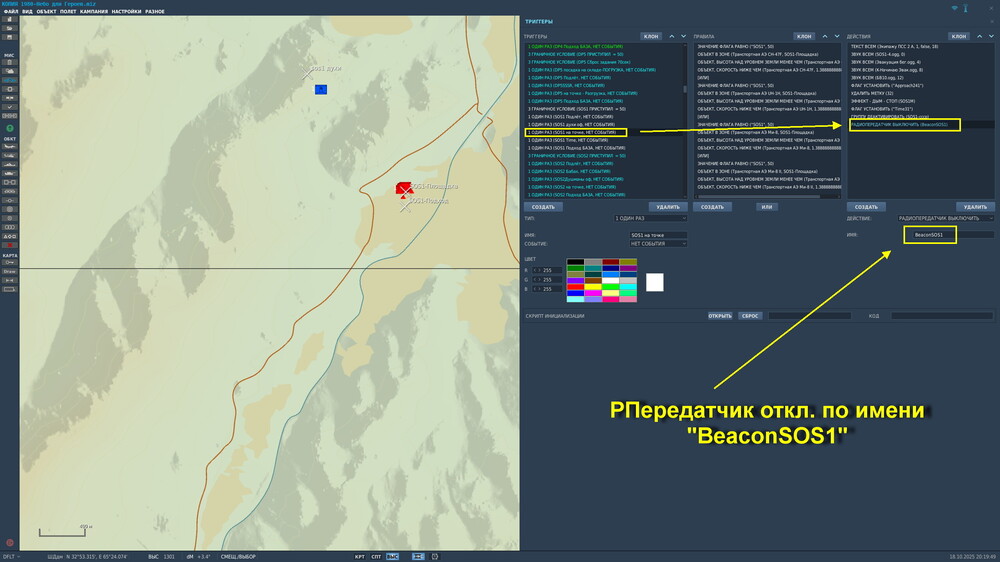Click КЛОН button in ДЕЙСТВИЯ panel

959,36
